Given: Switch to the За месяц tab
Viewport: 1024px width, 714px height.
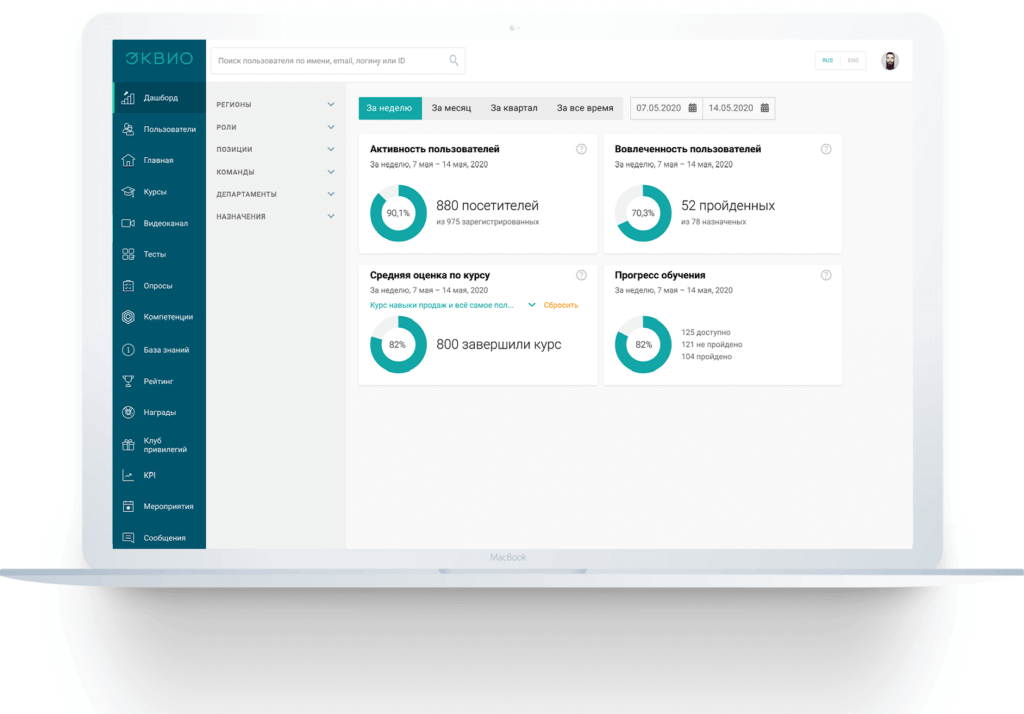Looking at the screenshot, I should [x=451, y=108].
